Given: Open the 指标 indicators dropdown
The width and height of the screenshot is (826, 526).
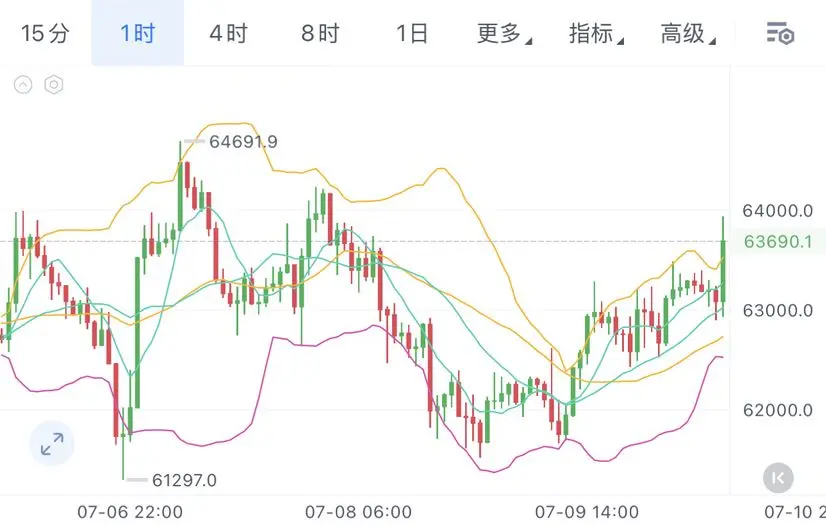Looking at the screenshot, I should 596,33.
